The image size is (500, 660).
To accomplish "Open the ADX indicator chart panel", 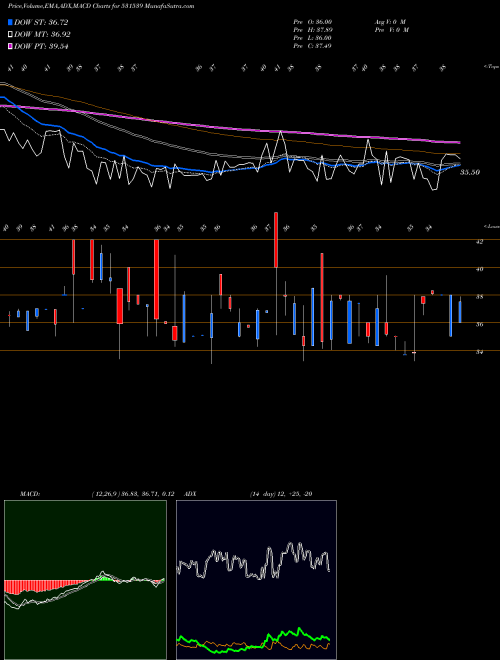I will (x=256, y=580).
